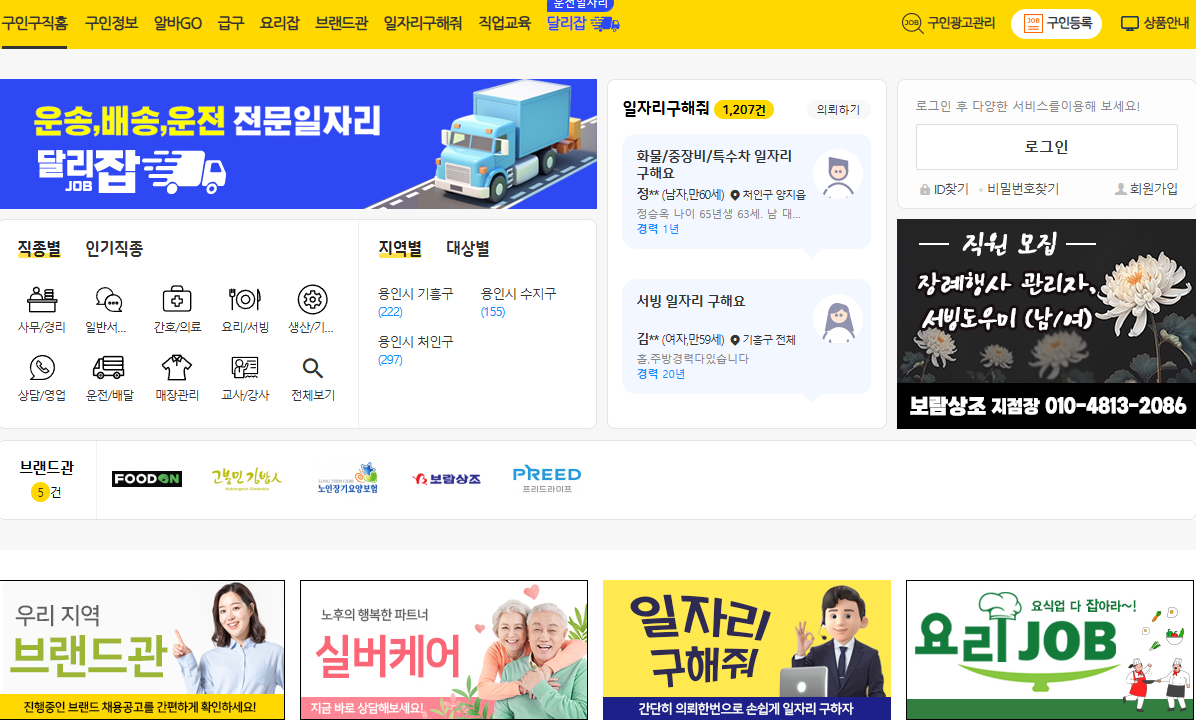Open the 간호/의료 category icon
Screen dimensions: 1196x721
pyautogui.click(x=176, y=300)
